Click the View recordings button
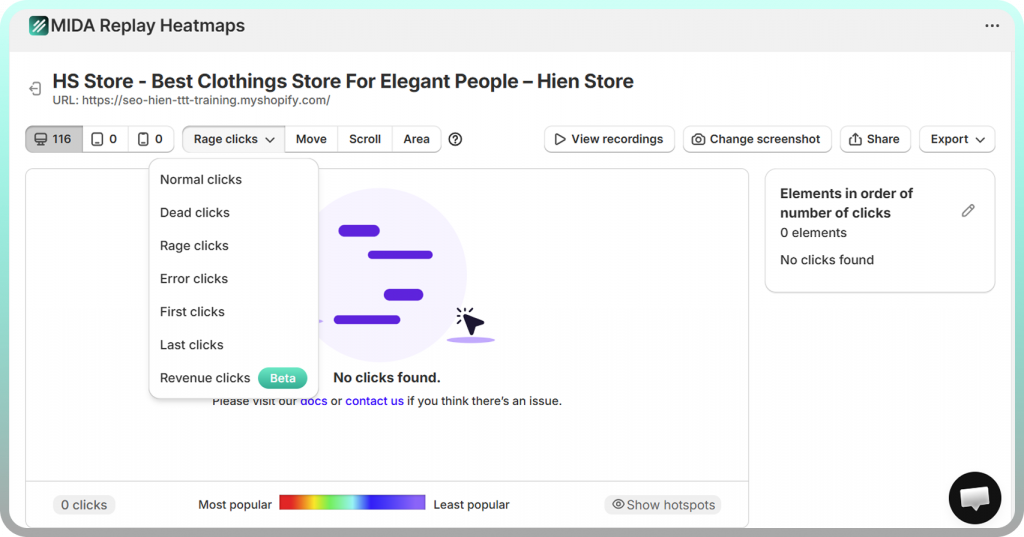1024x537 pixels. pos(608,139)
